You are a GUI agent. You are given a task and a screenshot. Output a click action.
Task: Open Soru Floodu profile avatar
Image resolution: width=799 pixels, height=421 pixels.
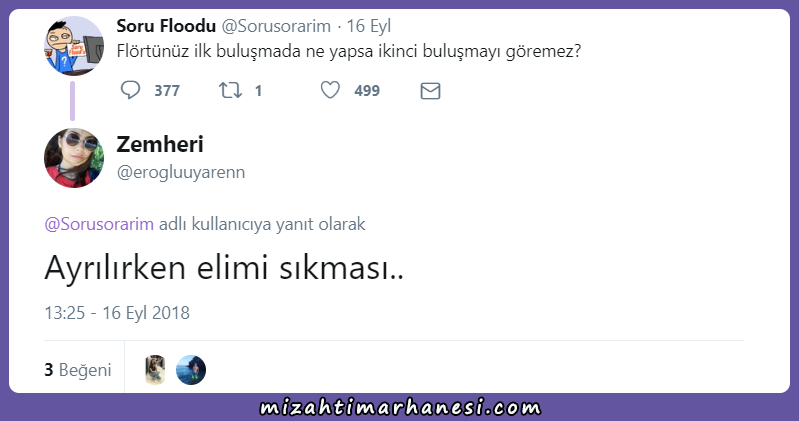click(x=74, y=46)
